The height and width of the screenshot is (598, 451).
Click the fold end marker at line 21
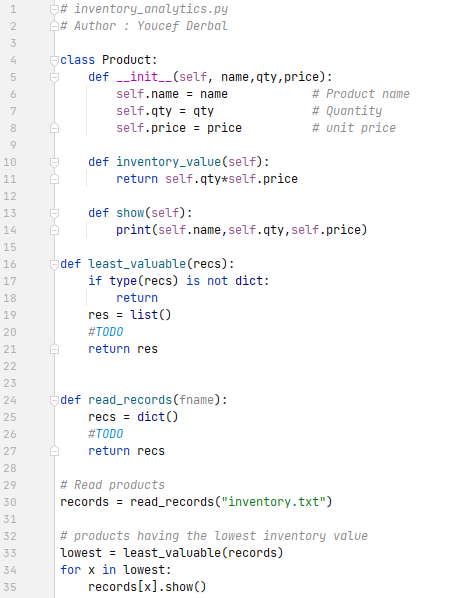(55, 349)
